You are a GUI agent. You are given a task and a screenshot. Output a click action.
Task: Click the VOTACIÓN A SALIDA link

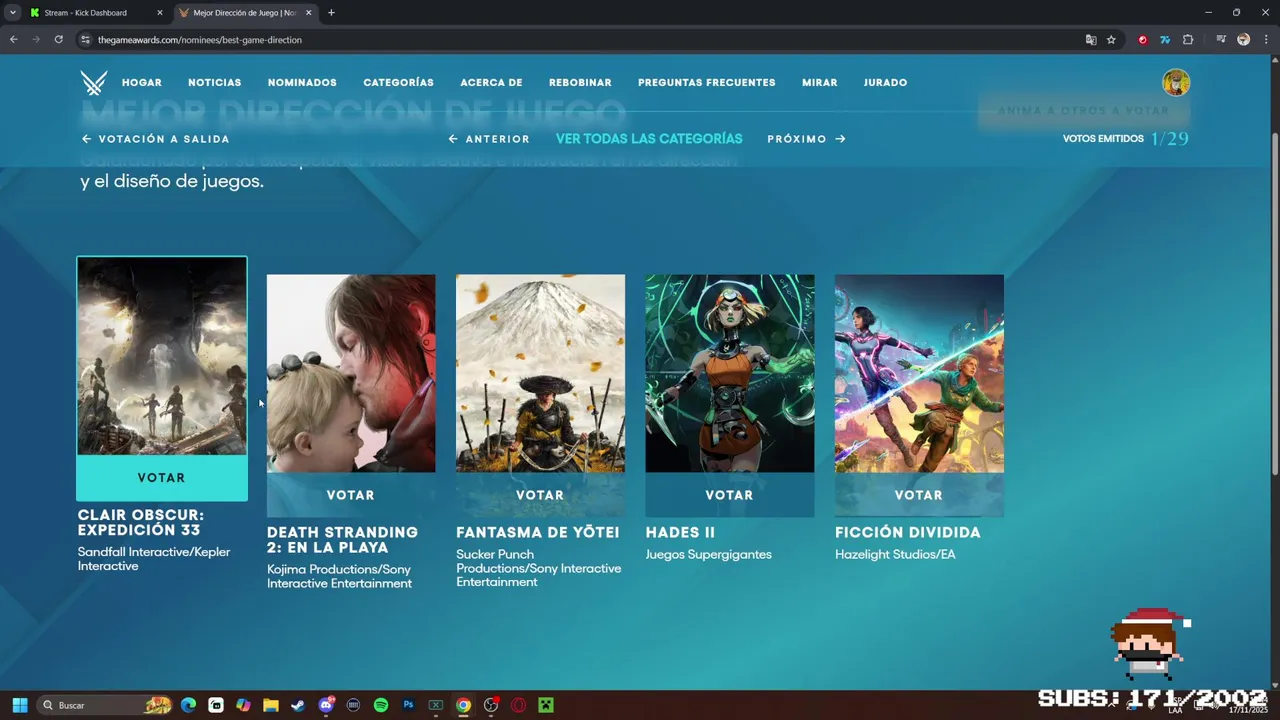(x=156, y=139)
